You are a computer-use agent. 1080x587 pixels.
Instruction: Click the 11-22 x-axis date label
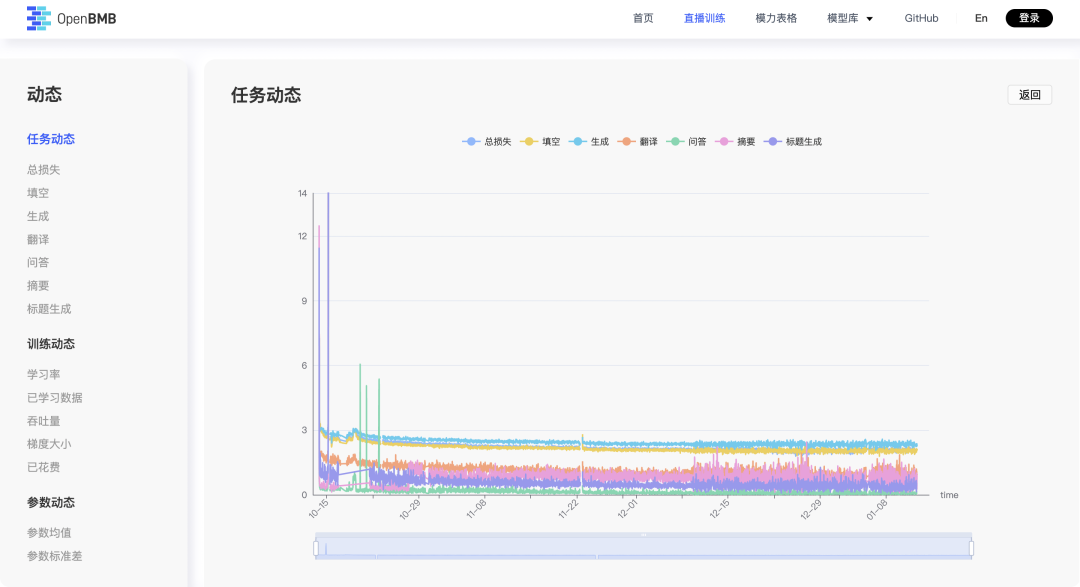(568, 508)
